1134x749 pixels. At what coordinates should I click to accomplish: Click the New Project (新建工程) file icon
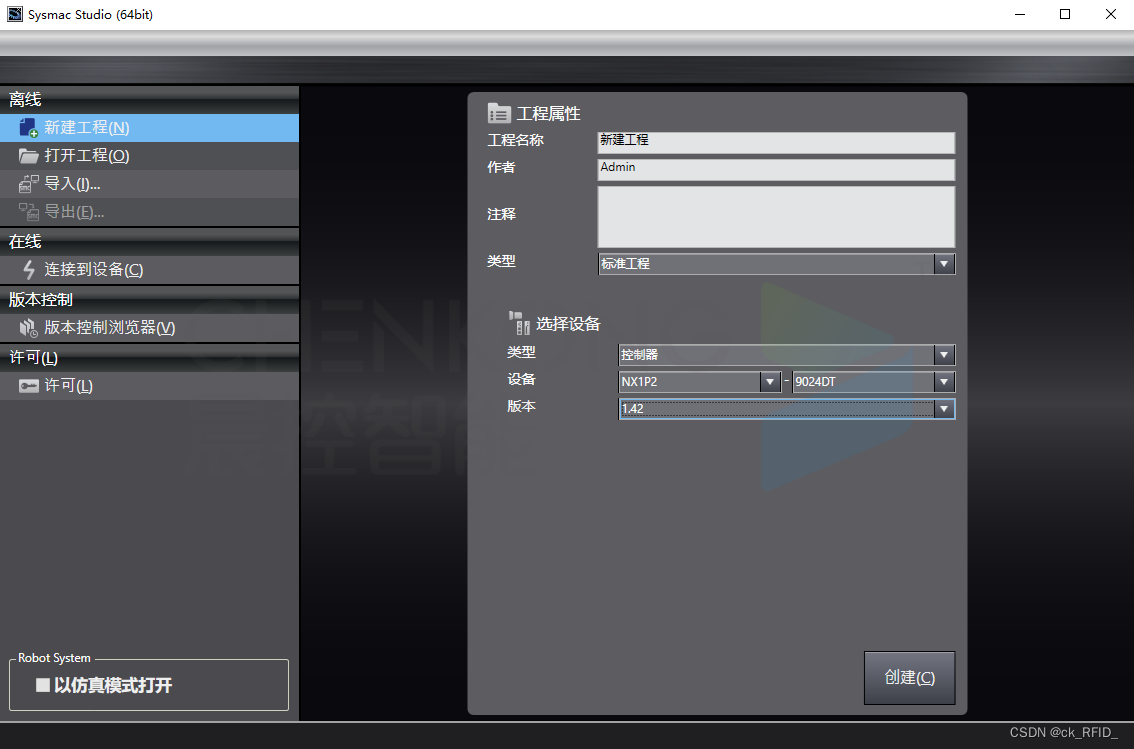click(28, 128)
